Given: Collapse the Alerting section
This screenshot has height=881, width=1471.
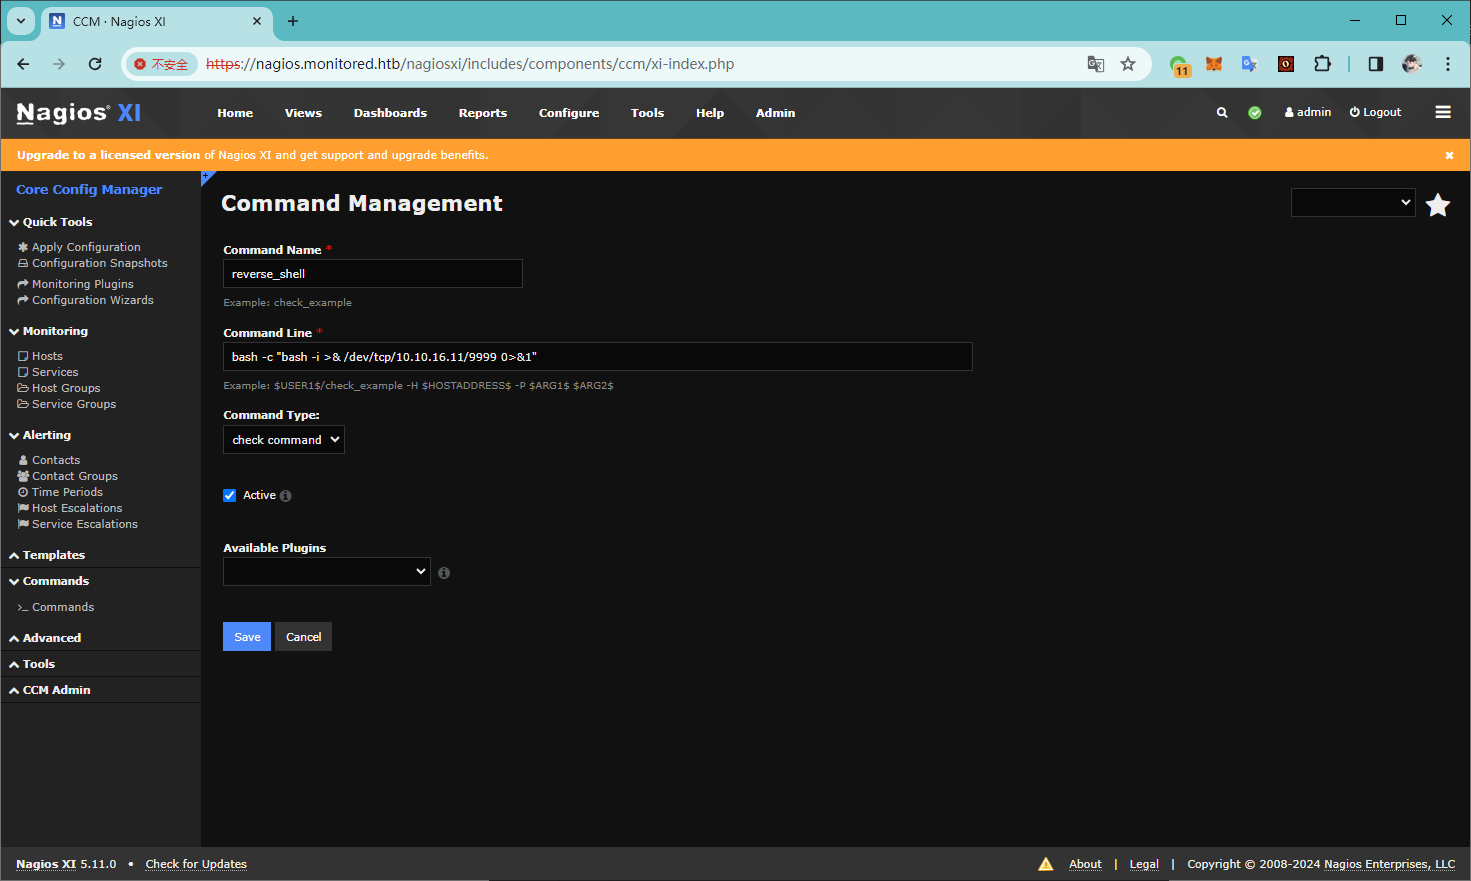Looking at the screenshot, I should [x=40, y=435].
